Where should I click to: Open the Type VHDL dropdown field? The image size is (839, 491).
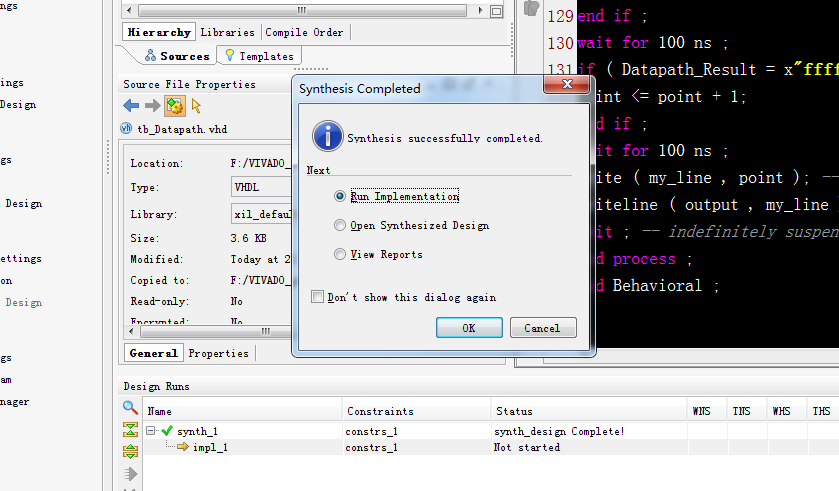(x=260, y=188)
